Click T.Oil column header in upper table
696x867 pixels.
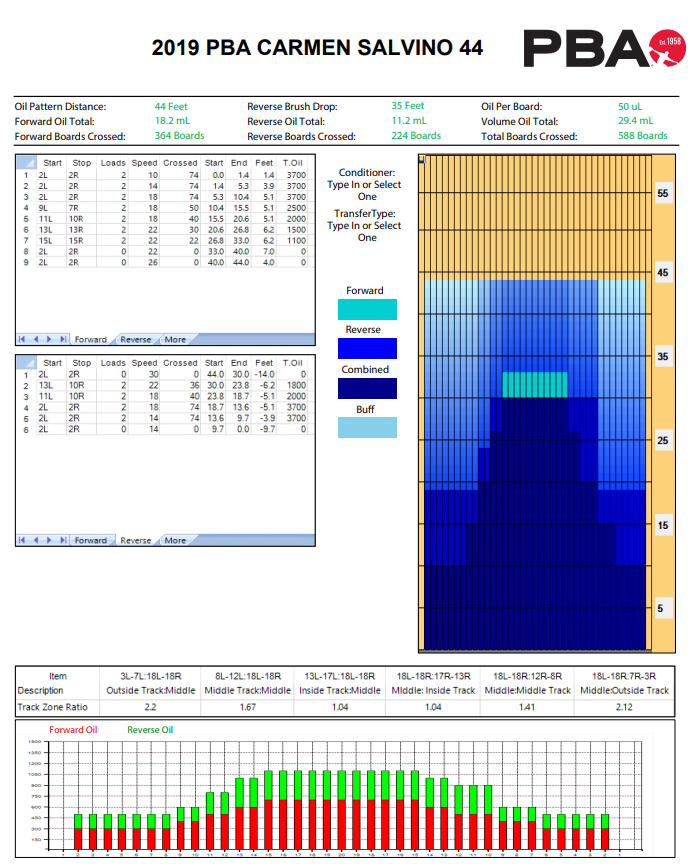(292, 163)
